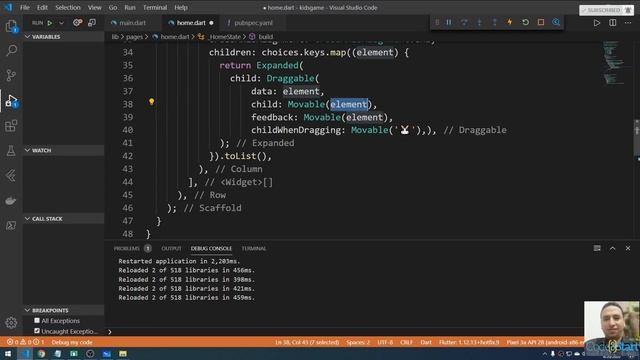Open the launch configuration dropdown next to RUN
Viewport: 640px width, 360px height.
pos(61,23)
